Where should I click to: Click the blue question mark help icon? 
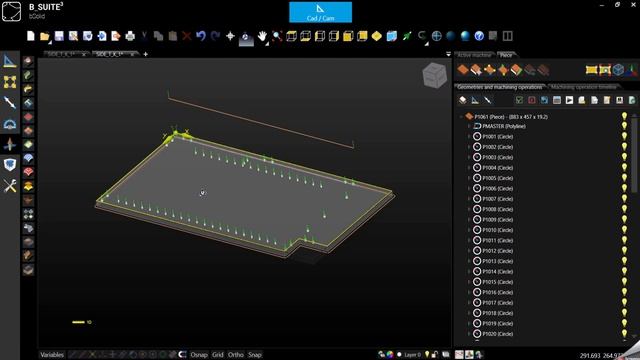point(479,36)
